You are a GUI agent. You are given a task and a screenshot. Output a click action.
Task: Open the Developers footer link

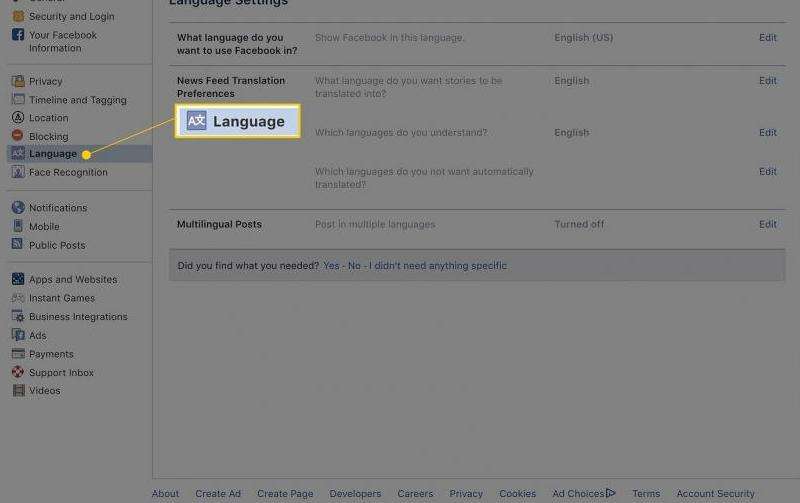tap(355, 494)
